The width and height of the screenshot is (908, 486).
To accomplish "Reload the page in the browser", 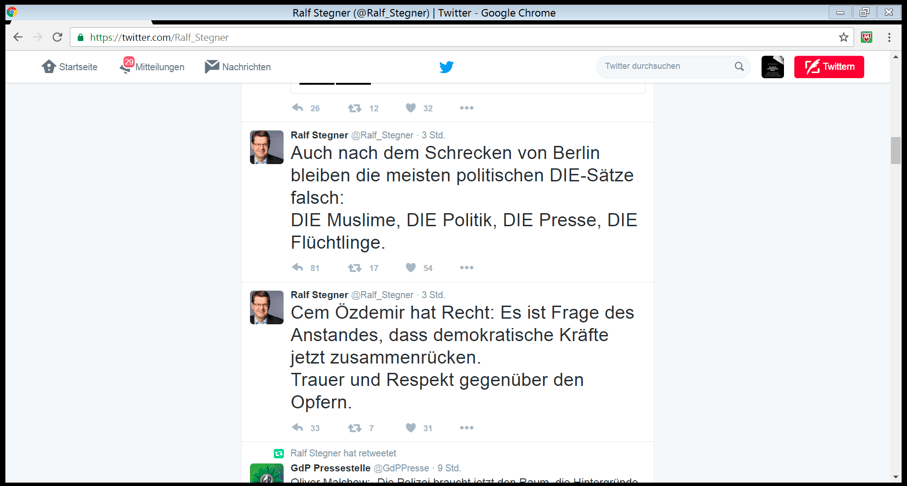I will (57, 37).
